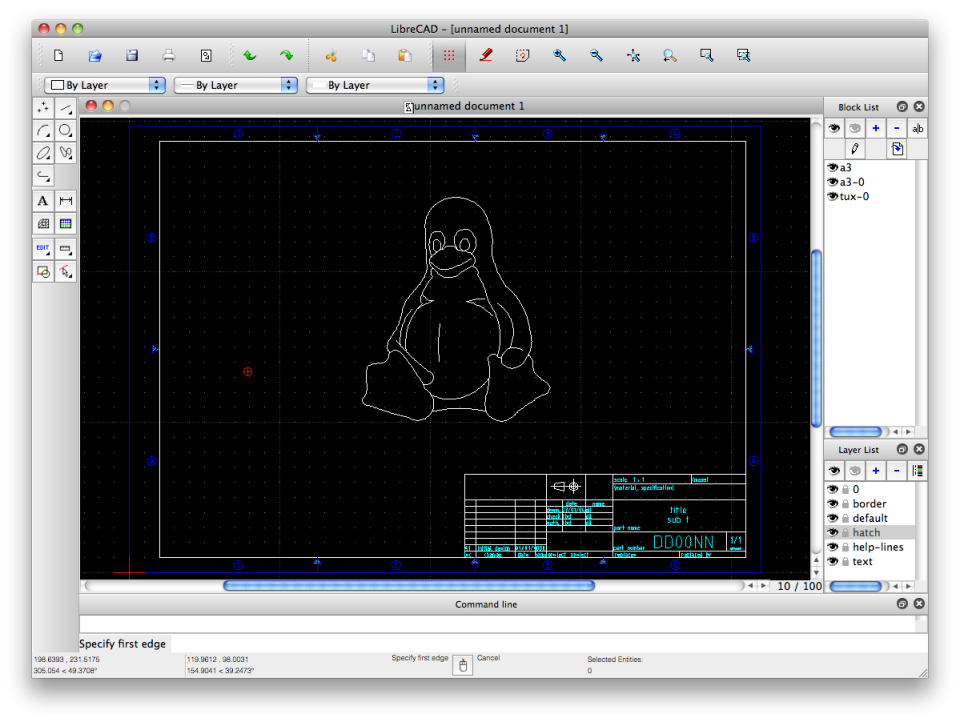This screenshot has height=722, width=960.
Task: Select the Line drawing tool
Action: tap(65, 107)
